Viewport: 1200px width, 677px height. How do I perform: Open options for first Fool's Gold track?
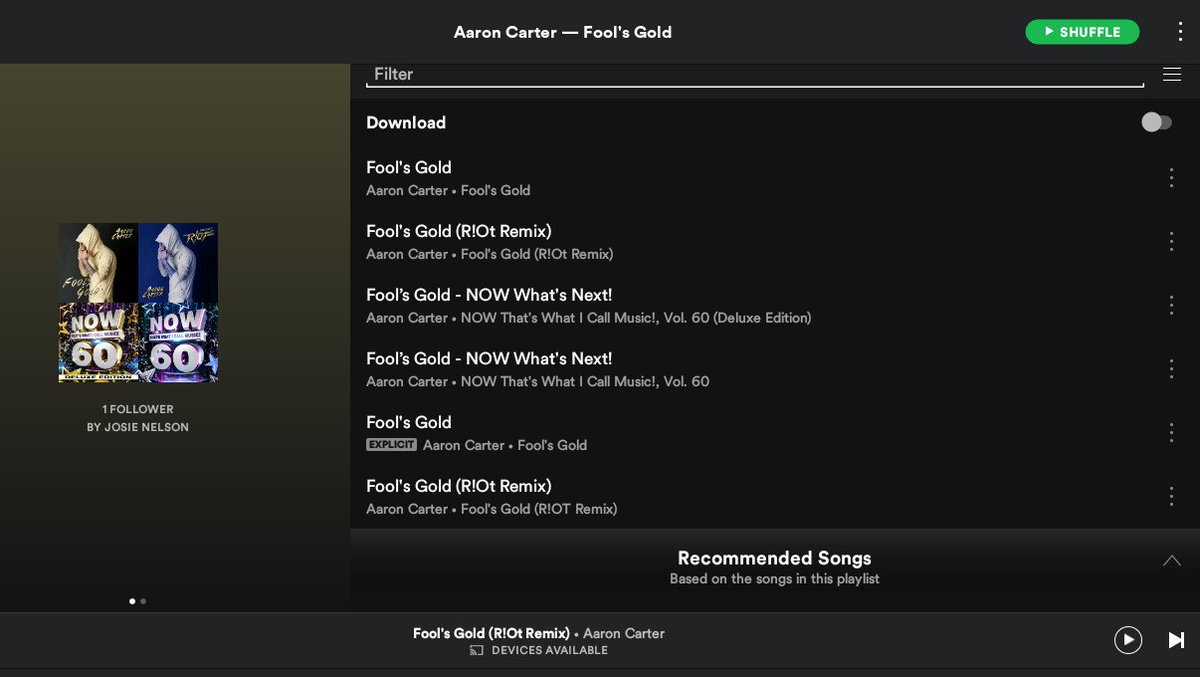(x=1171, y=178)
